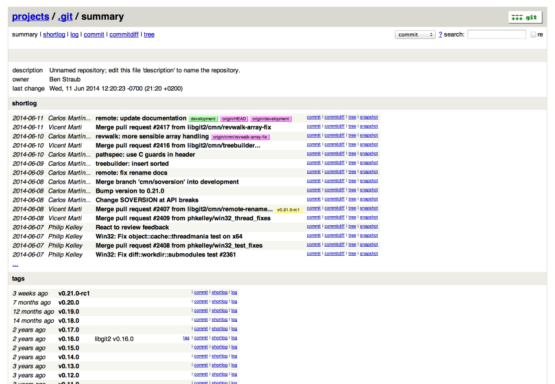The image size is (555, 384).
Task: Open the .git breadcrumb link
Action: [x=65, y=17]
